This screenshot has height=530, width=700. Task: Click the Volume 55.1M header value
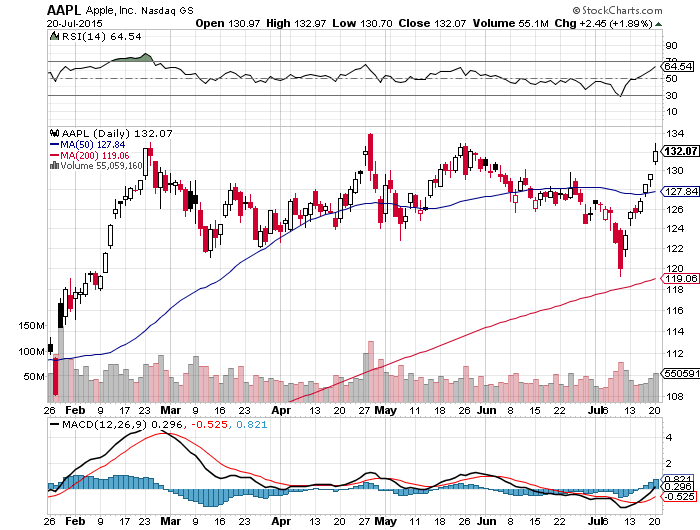tap(510, 23)
